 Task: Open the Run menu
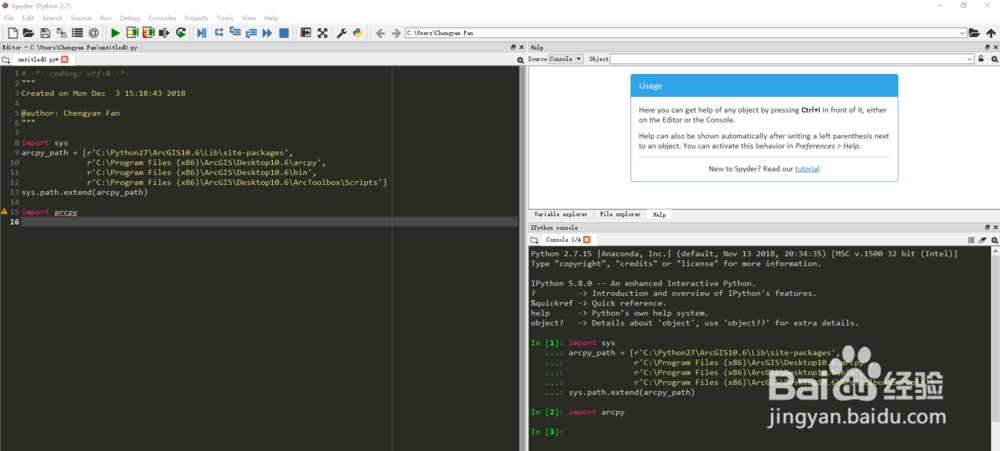coord(106,18)
